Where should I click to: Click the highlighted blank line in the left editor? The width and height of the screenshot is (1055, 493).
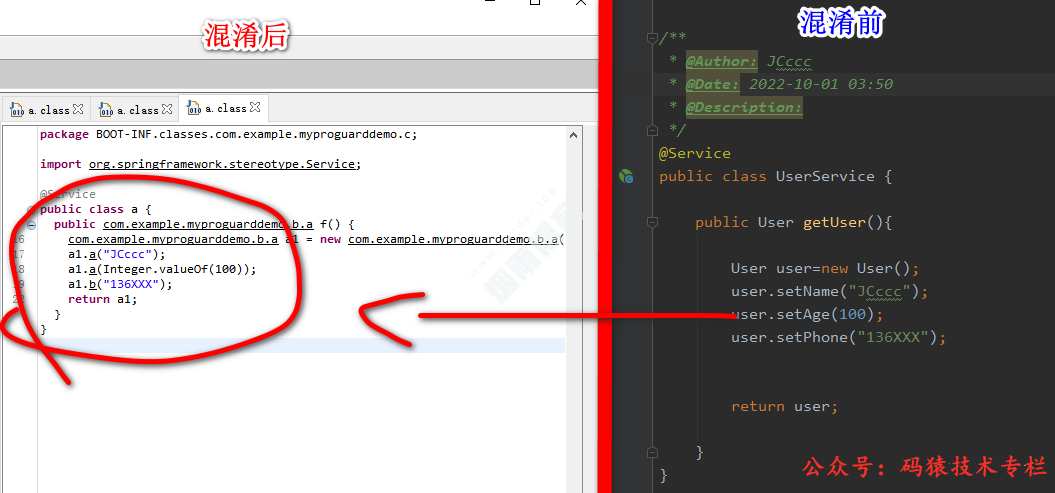(300, 345)
